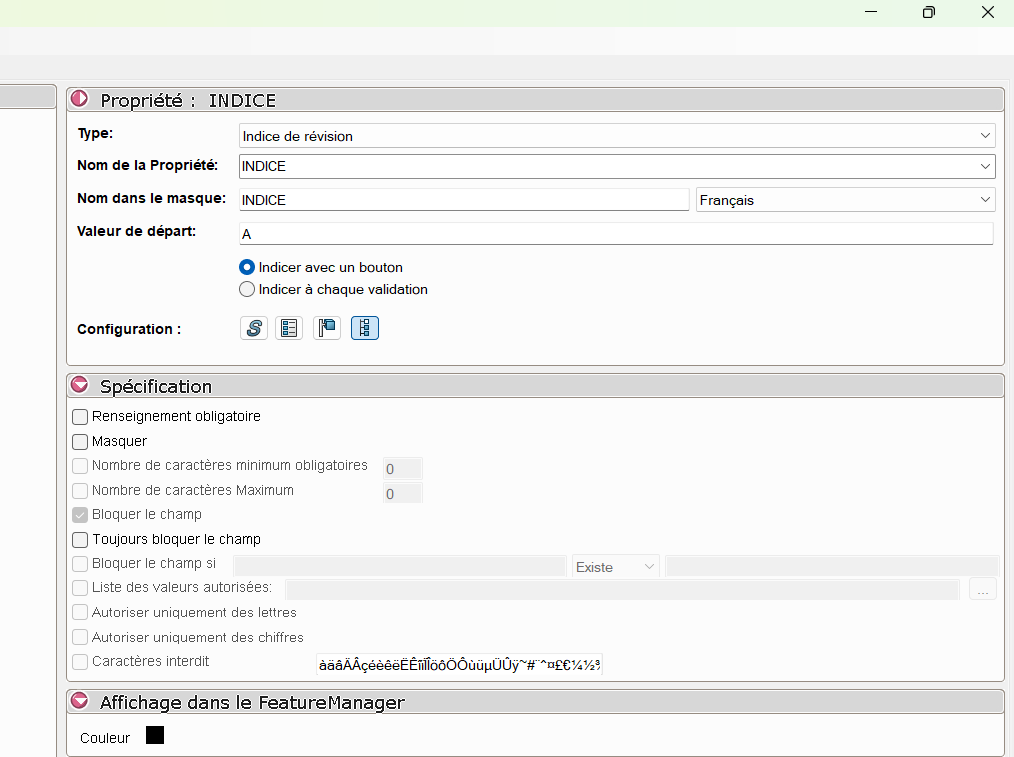This screenshot has width=1014, height=757.
Task: Check Liste des valeurs autorisées
Action: coord(80,588)
